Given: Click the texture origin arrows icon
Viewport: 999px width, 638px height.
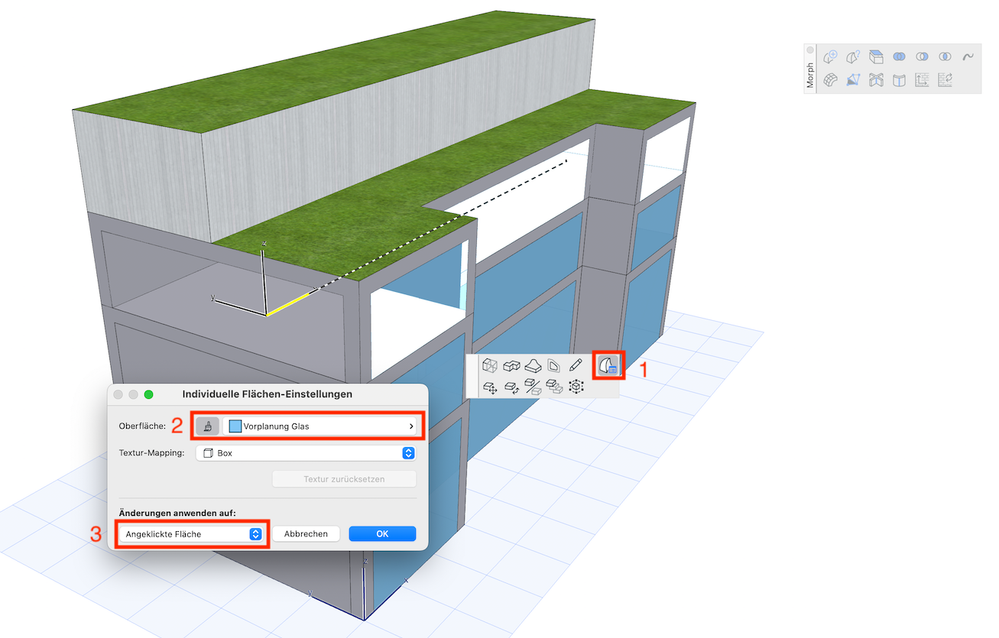Looking at the screenshot, I should (922, 80).
